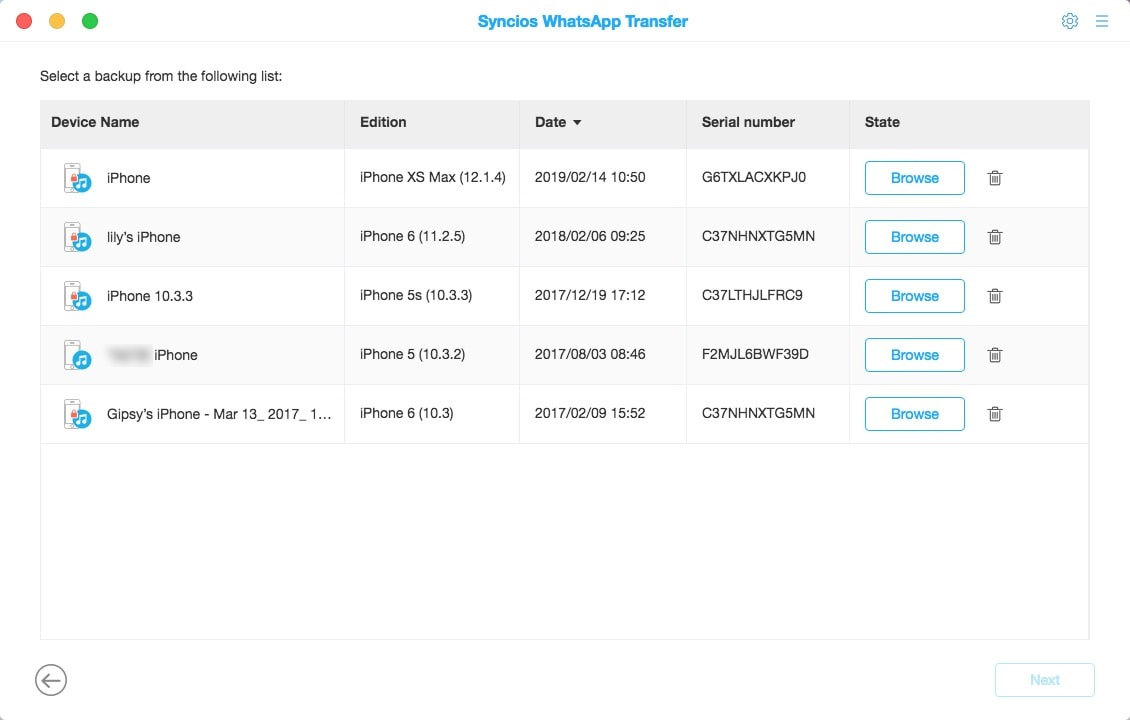Browse the Gipsy's iPhone backup

[x=914, y=414]
